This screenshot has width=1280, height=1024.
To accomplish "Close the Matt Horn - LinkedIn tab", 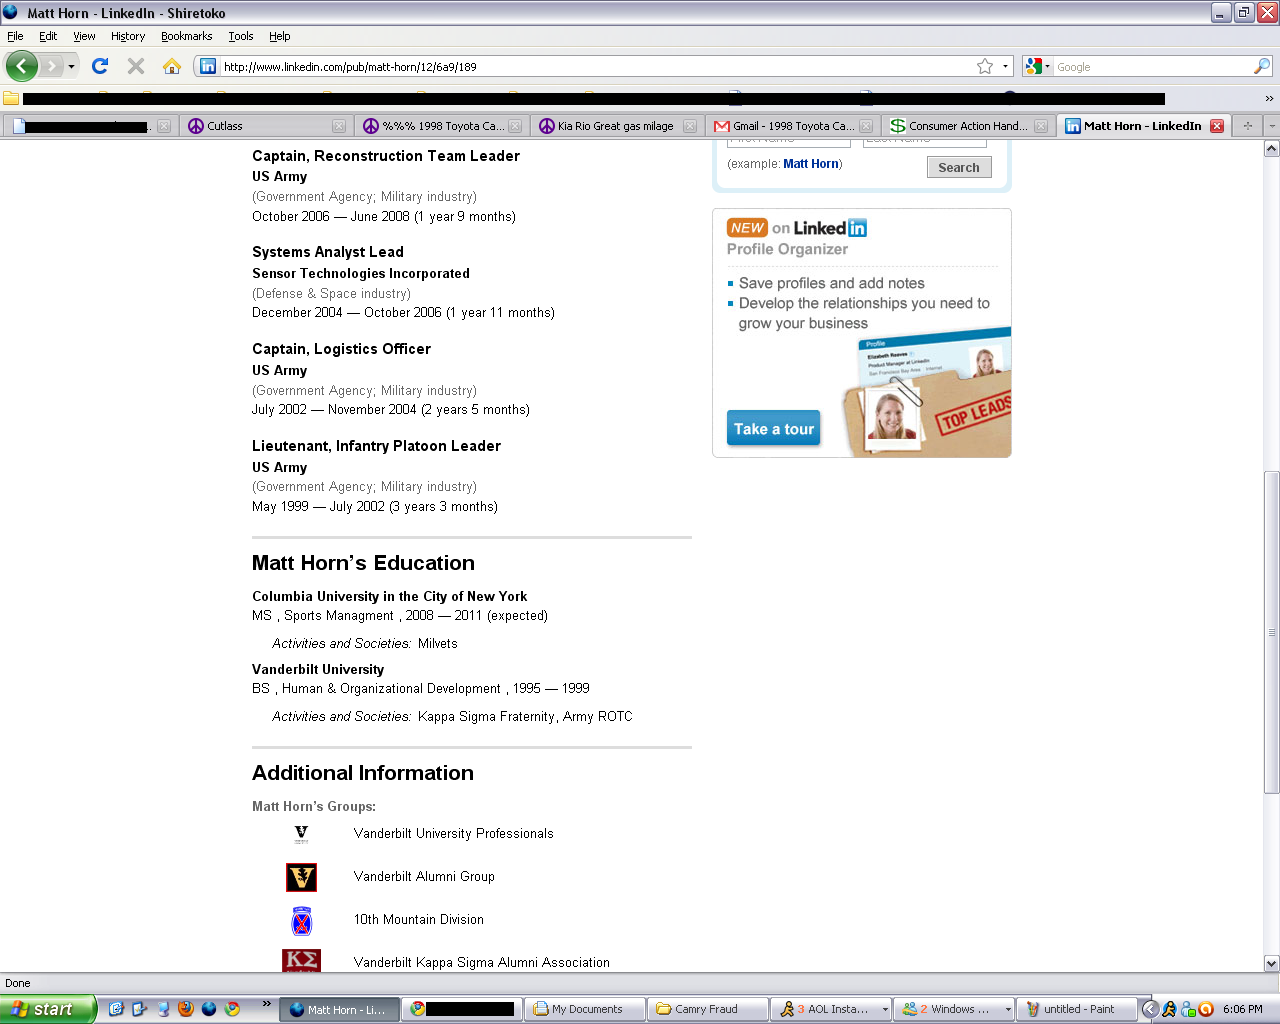I will 1217,126.
